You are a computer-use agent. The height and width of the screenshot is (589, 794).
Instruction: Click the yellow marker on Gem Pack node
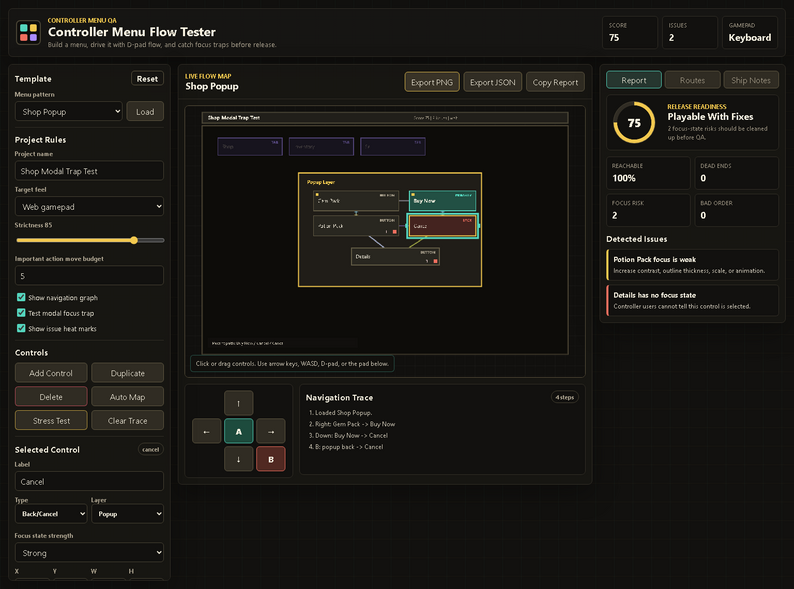[x=317, y=194]
